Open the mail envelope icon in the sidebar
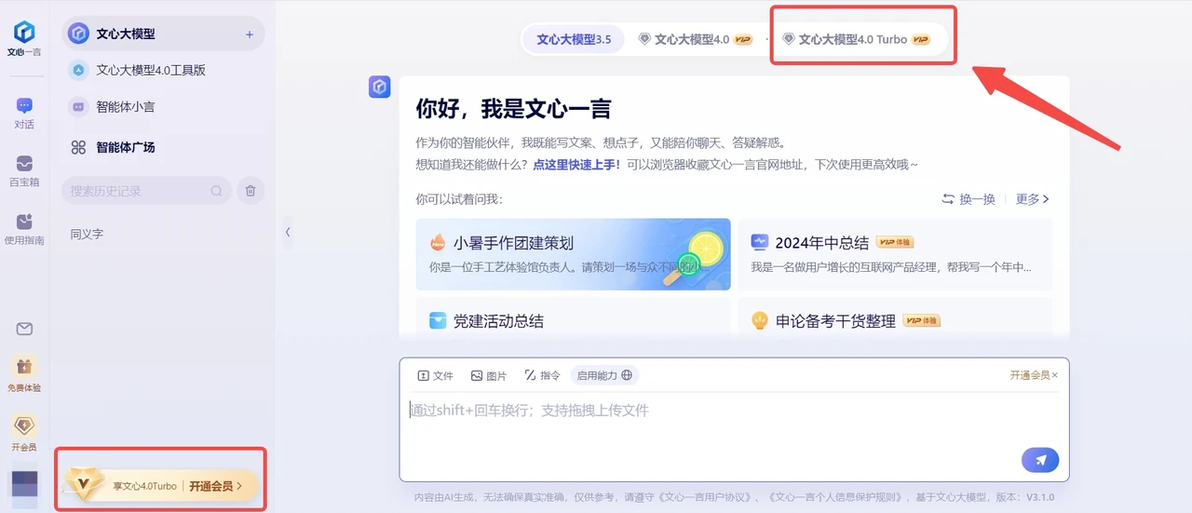 pyautogui.click(x=24, y=328)
